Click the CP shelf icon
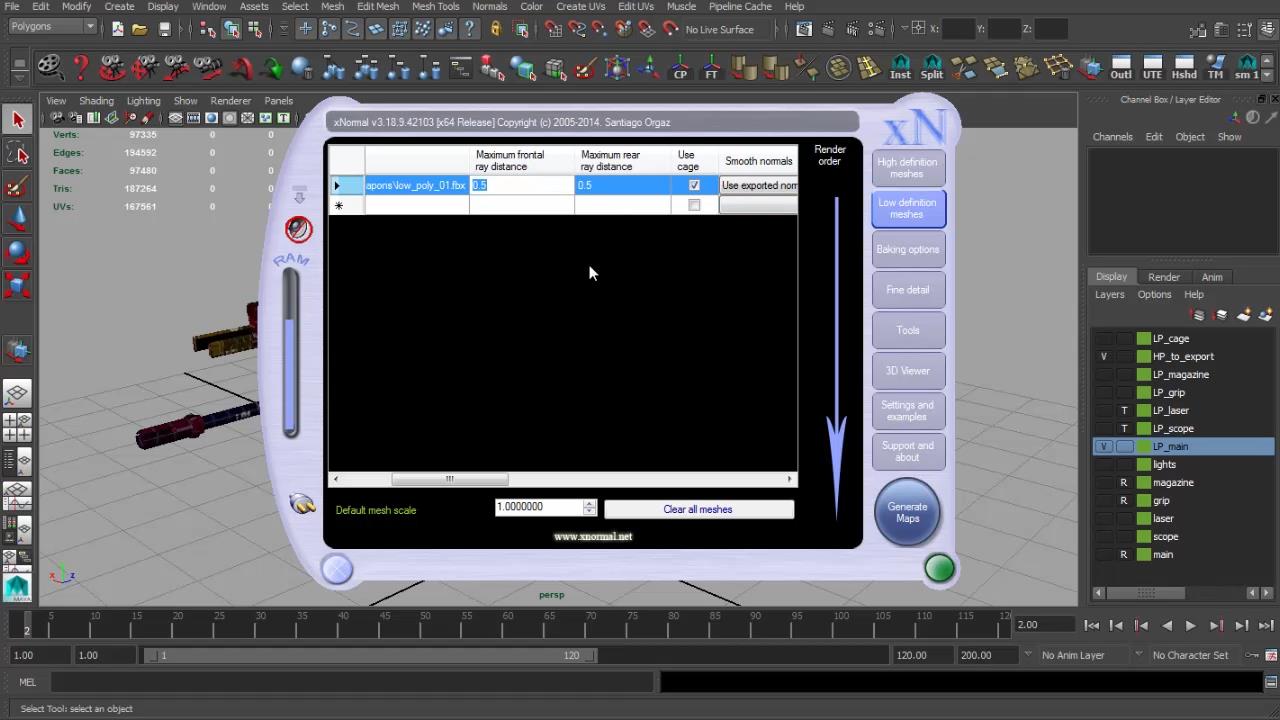1280x720 pixels. [681, 68]
